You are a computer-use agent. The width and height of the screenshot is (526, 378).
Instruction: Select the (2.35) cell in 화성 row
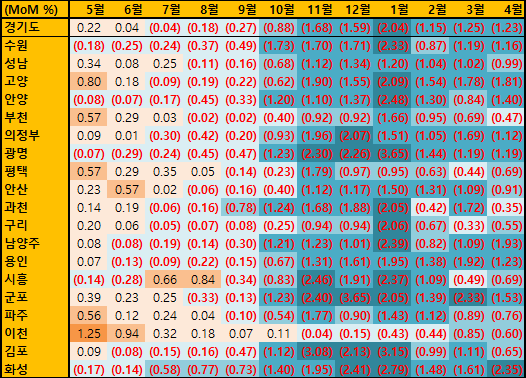tap(506, 369)
